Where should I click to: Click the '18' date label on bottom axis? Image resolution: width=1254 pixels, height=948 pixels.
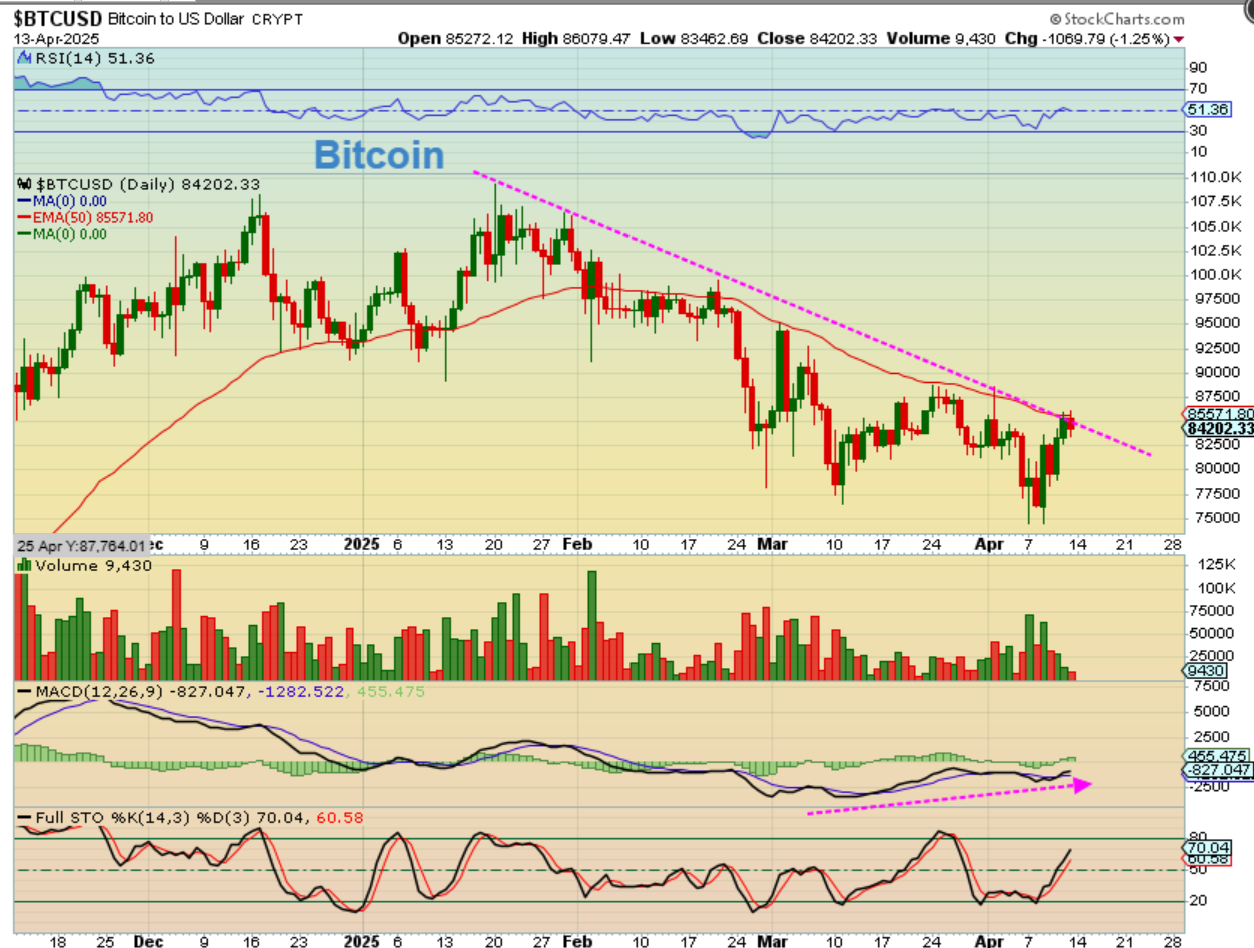[x=58, y=941]
